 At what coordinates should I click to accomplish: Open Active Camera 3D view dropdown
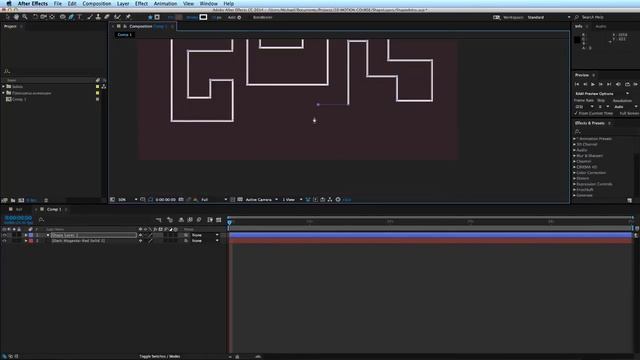pos(262,200)
